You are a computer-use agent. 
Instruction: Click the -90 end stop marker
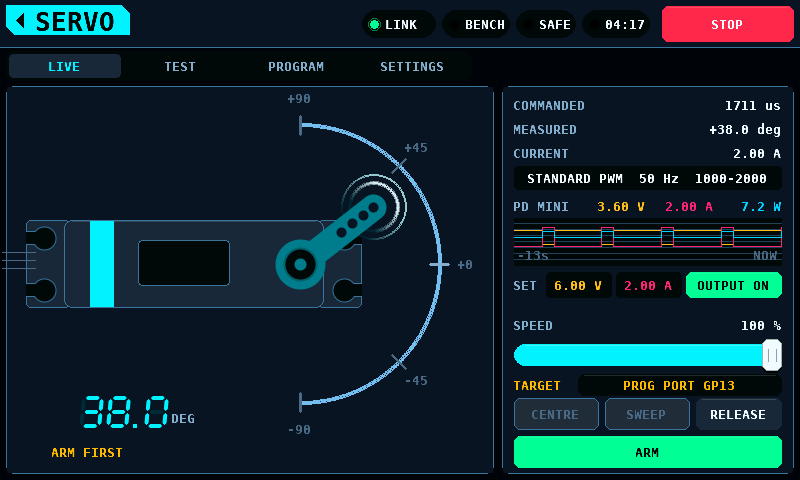click(x=301, y=402)
